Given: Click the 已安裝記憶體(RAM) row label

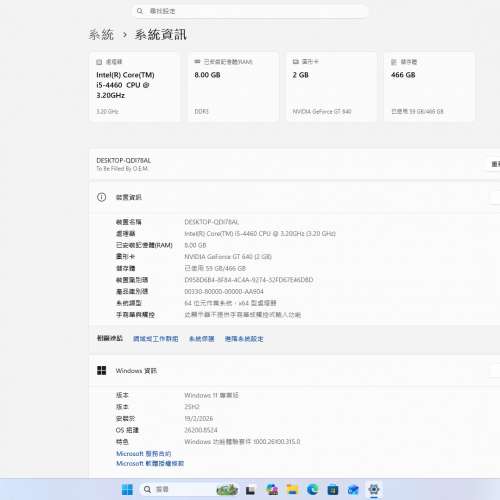Looking at the screenshot, I should pos(144,245).
